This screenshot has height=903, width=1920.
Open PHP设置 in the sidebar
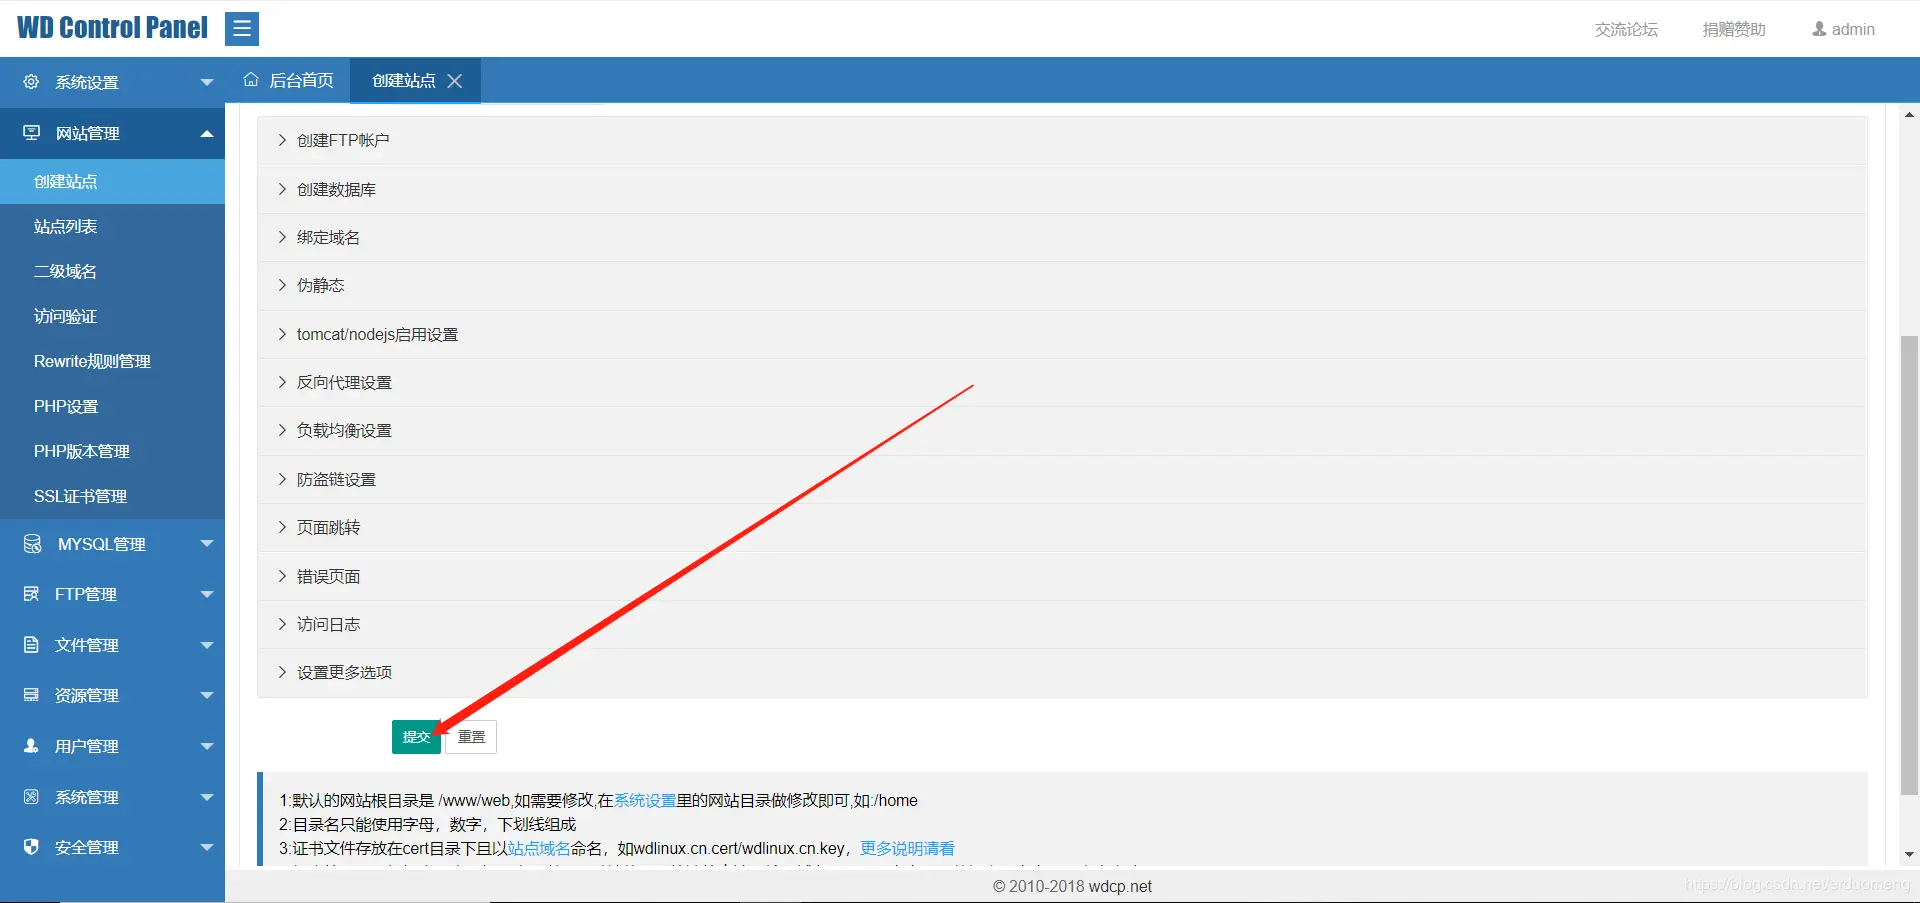click(112, 406)
